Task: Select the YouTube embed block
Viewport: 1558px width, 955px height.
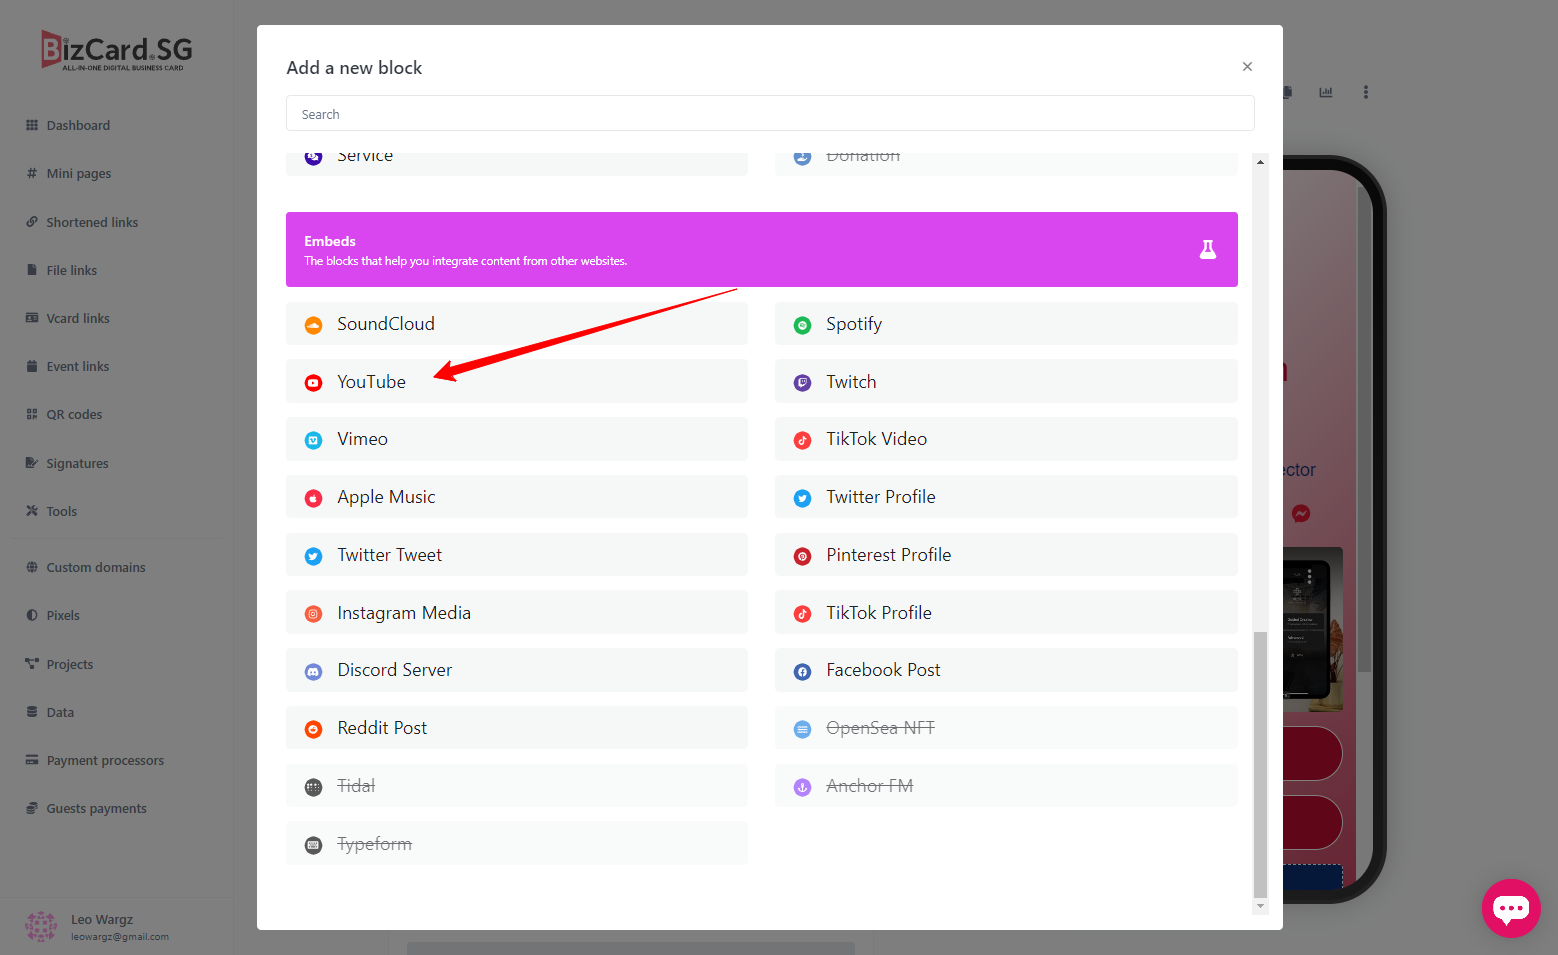Action: click(517, 381)
